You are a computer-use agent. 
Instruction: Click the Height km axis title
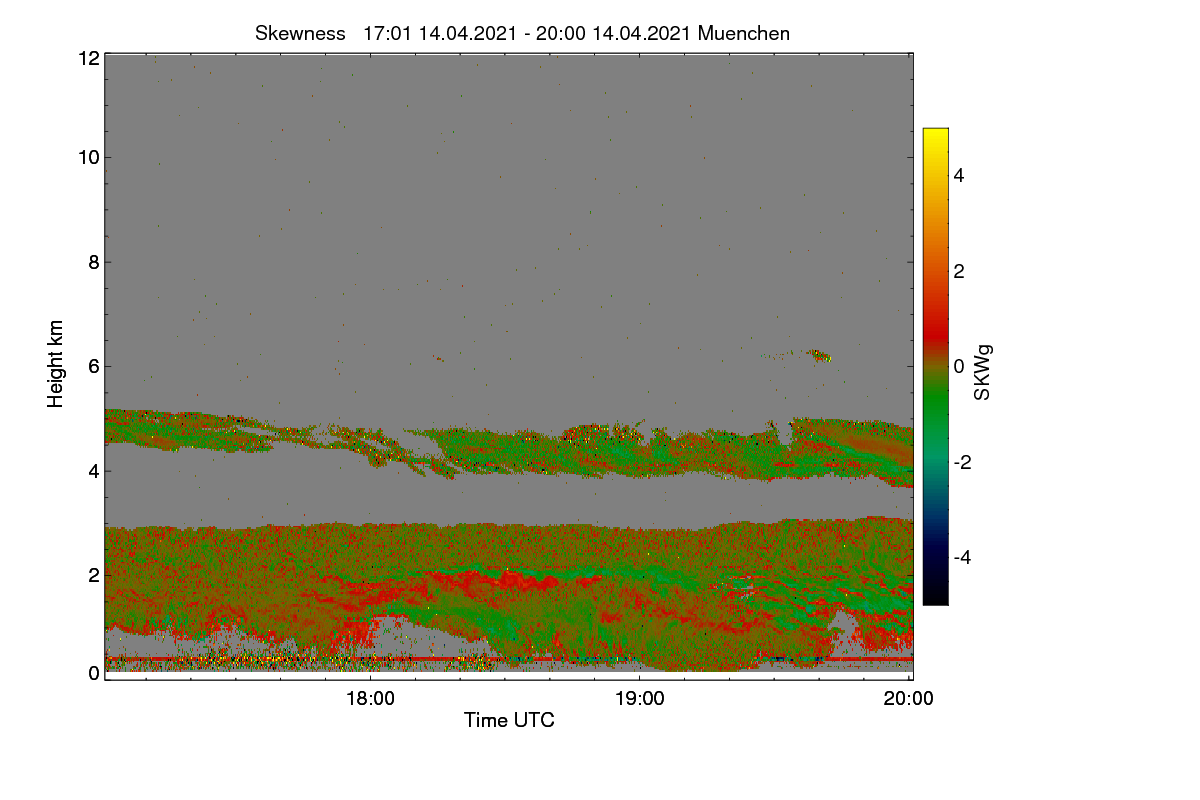coord(56,364)
